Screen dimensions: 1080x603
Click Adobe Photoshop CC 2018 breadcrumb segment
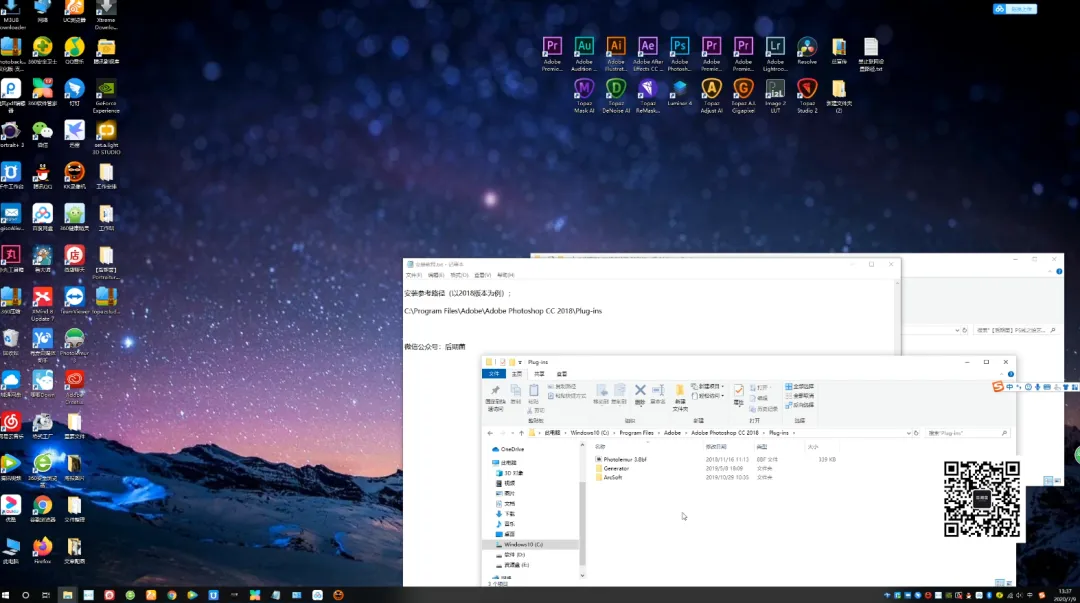coord(725,433)
